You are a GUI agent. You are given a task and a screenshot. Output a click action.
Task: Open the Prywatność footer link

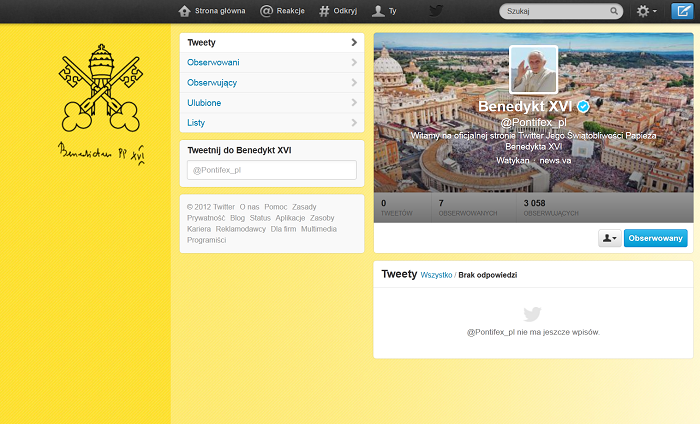(206, 218)
